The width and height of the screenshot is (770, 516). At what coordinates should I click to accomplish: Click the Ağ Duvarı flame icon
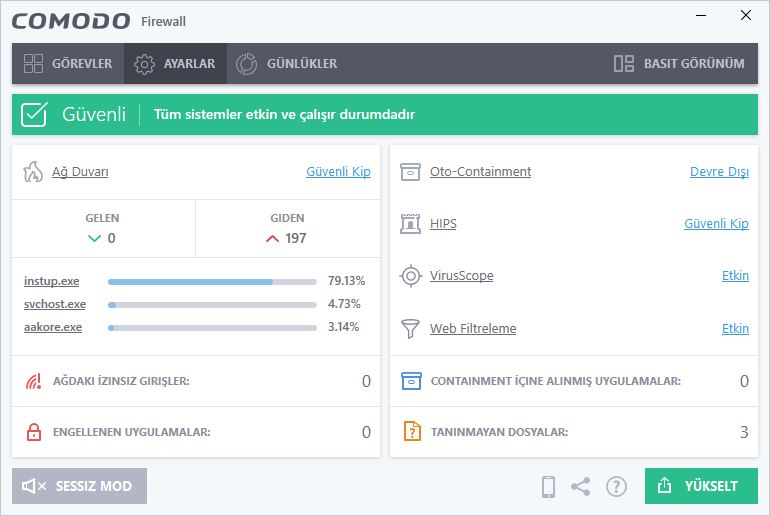coord(33,172)
